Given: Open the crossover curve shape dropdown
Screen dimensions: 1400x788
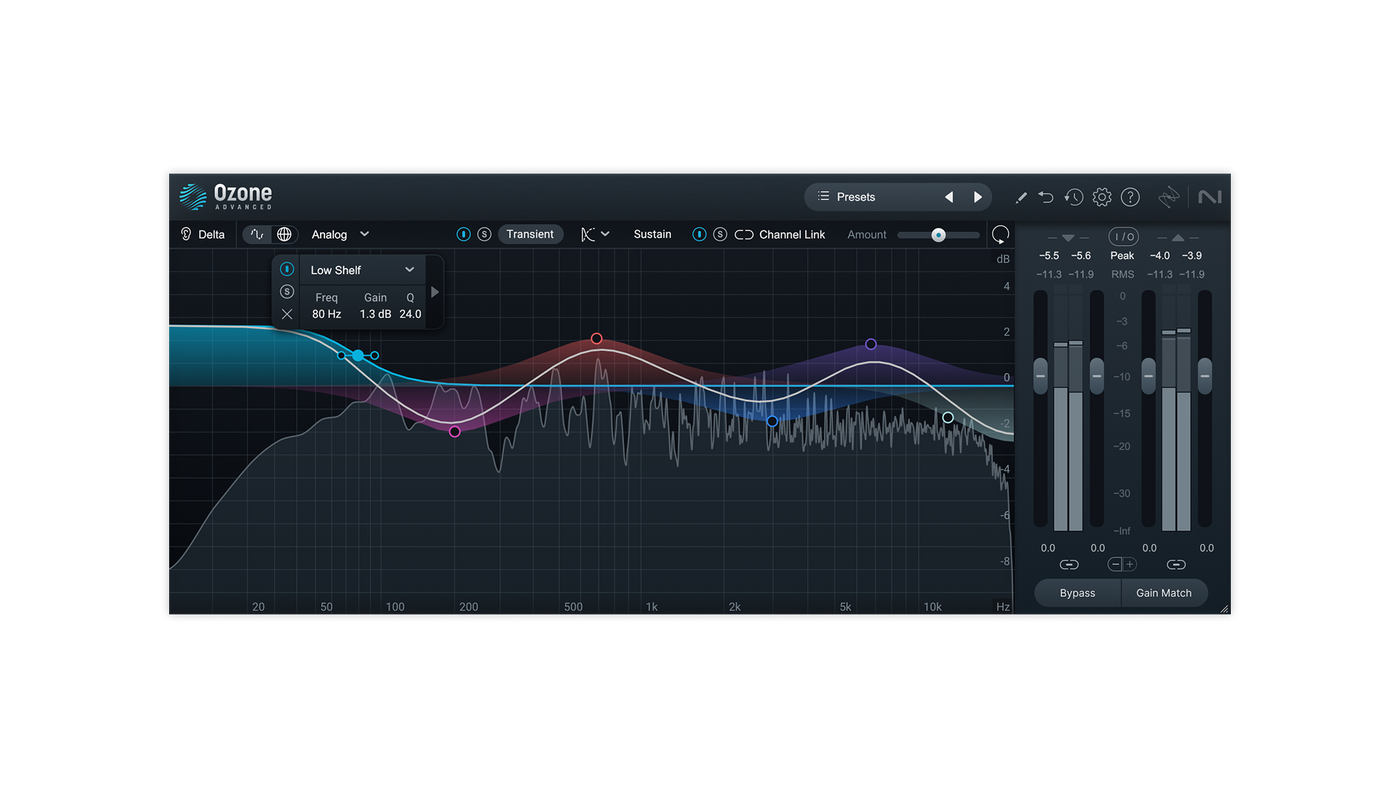Looking at the screenshot, I should 595,234.
